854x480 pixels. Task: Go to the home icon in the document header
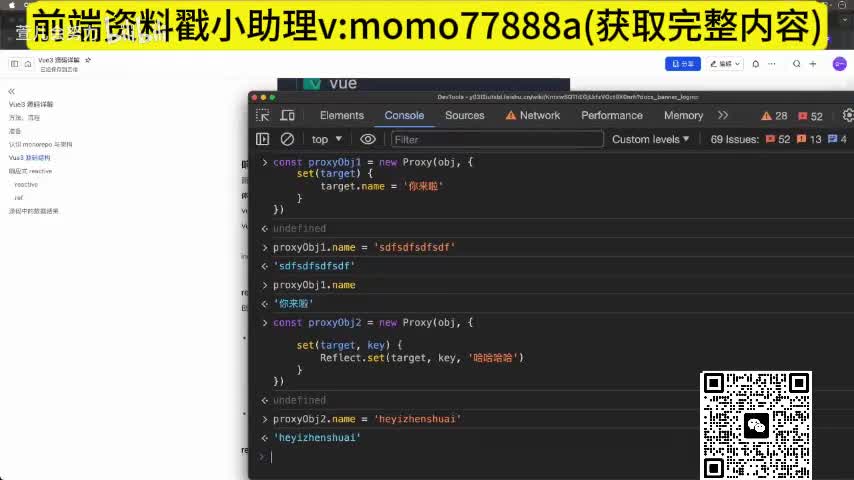[x=28, y=64]
